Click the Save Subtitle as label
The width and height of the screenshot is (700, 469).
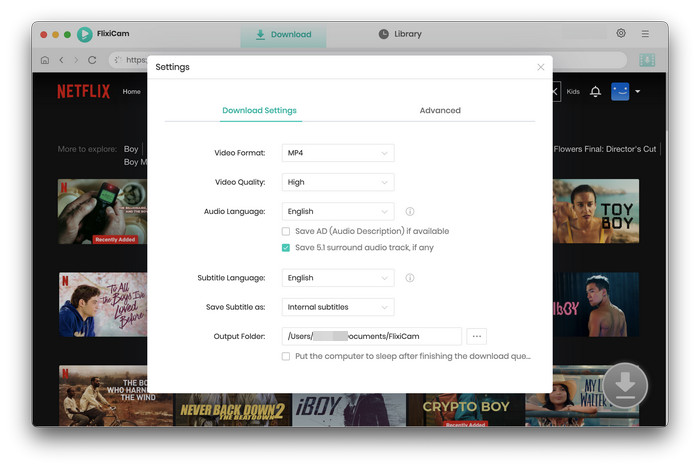pyautogui.click(x=235, y=307)
